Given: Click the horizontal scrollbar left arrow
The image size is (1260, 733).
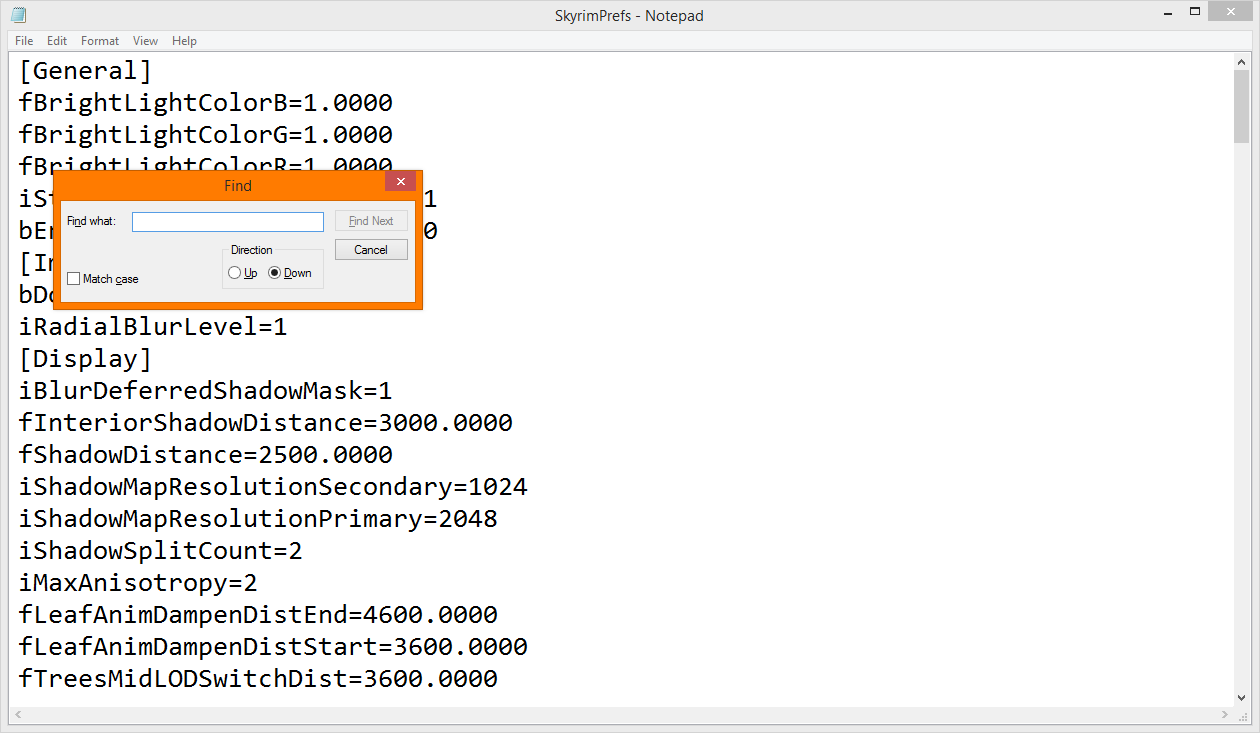Looking at the screenshot, I should [17, 715].
